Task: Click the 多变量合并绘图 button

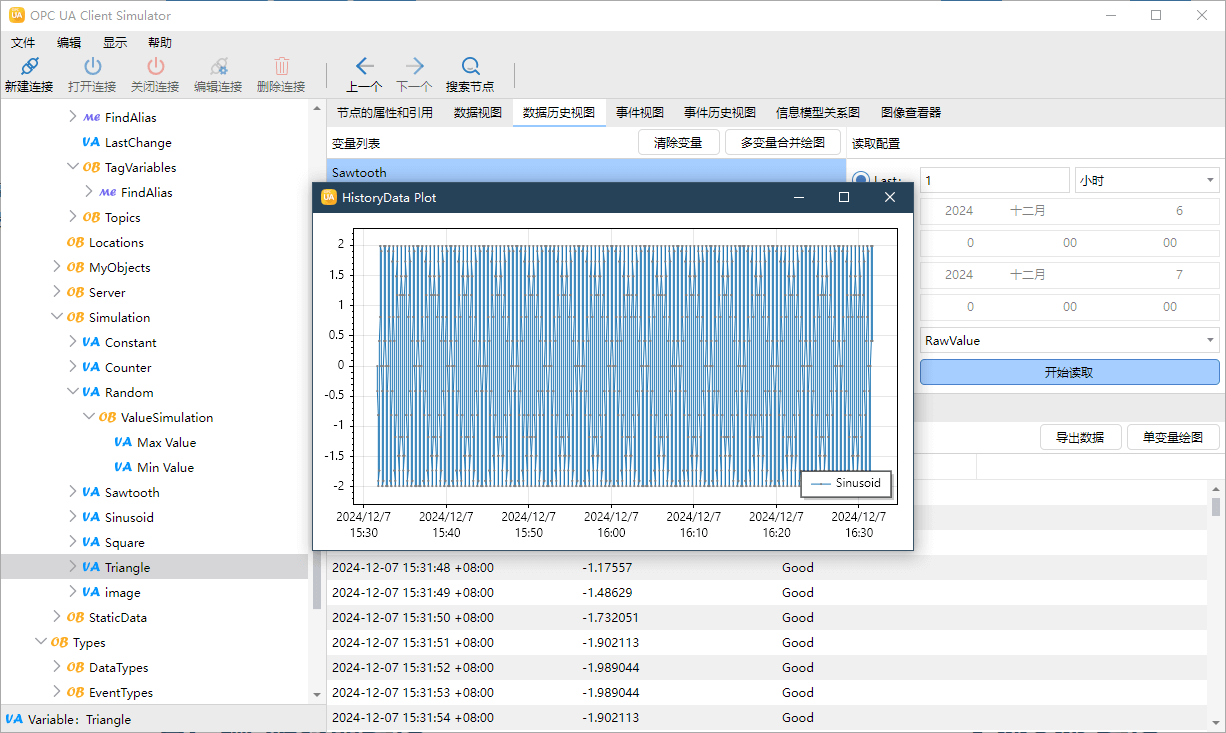Action: pos(782,143)
